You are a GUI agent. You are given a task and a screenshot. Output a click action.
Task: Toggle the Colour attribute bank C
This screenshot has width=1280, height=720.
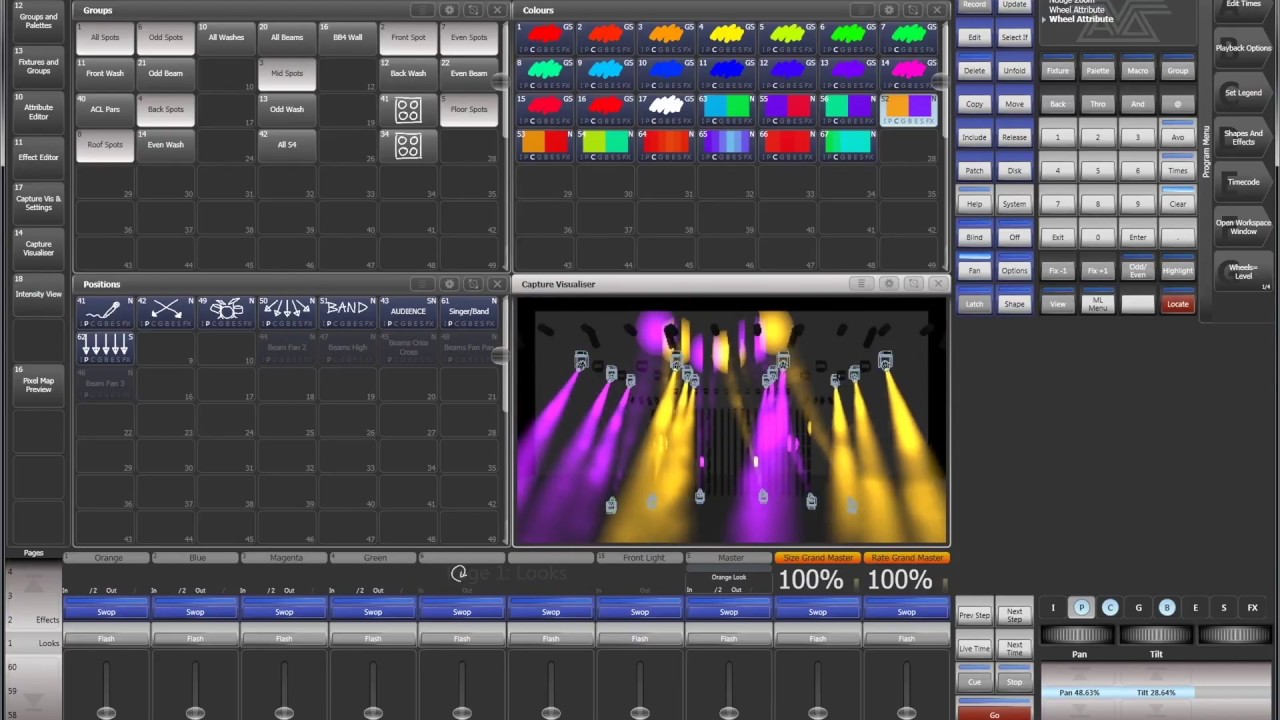point(1110,608)
